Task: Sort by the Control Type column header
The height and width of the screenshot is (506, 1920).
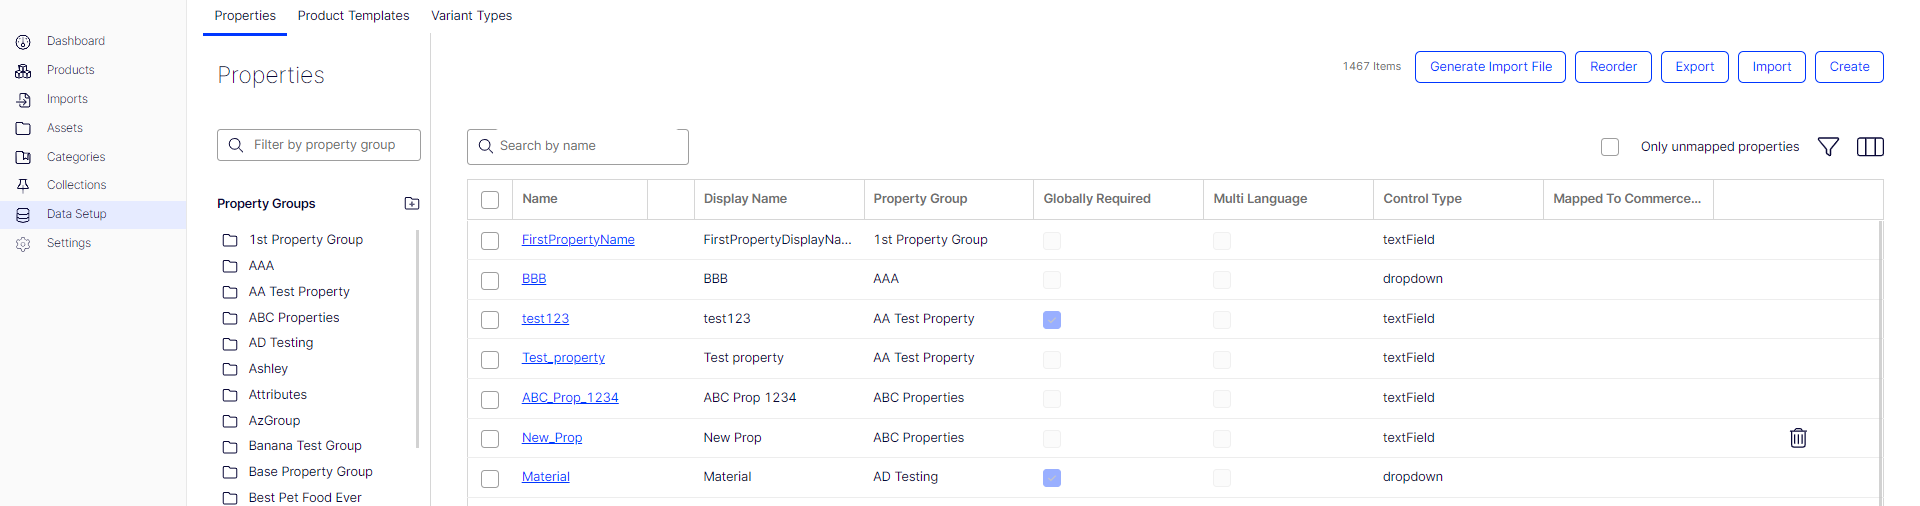Action: (x=1459, y=199)
